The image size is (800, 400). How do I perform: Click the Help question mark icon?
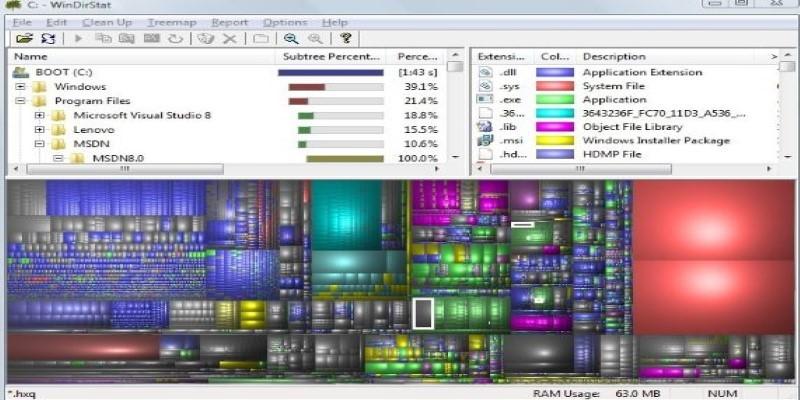[346, 39]
